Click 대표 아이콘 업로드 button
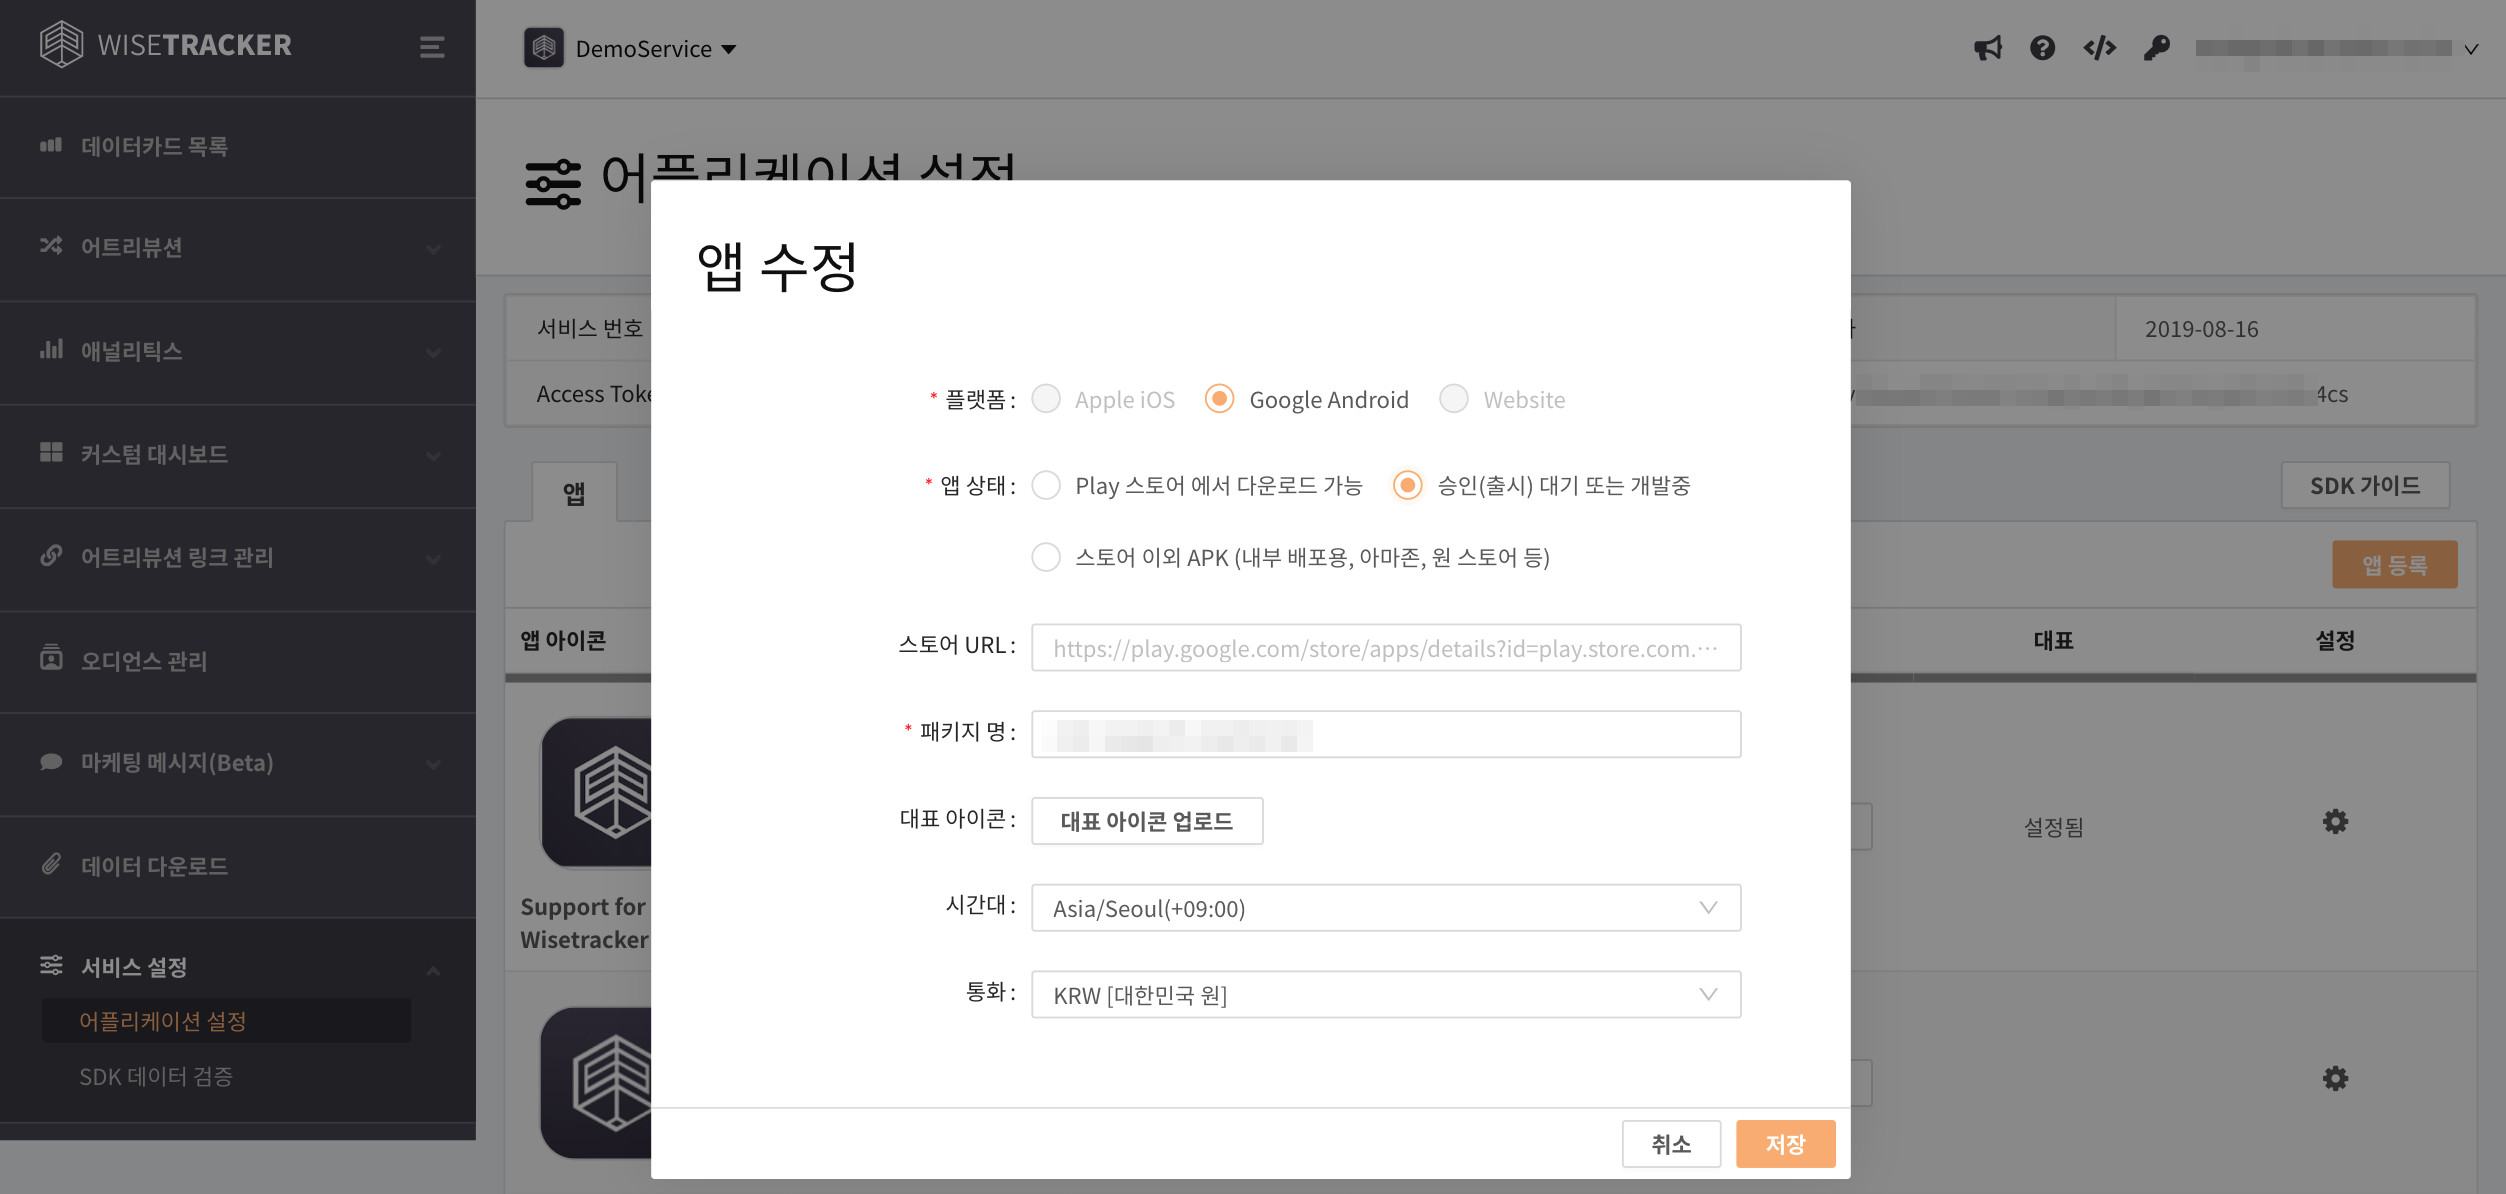 (1146, 821)
